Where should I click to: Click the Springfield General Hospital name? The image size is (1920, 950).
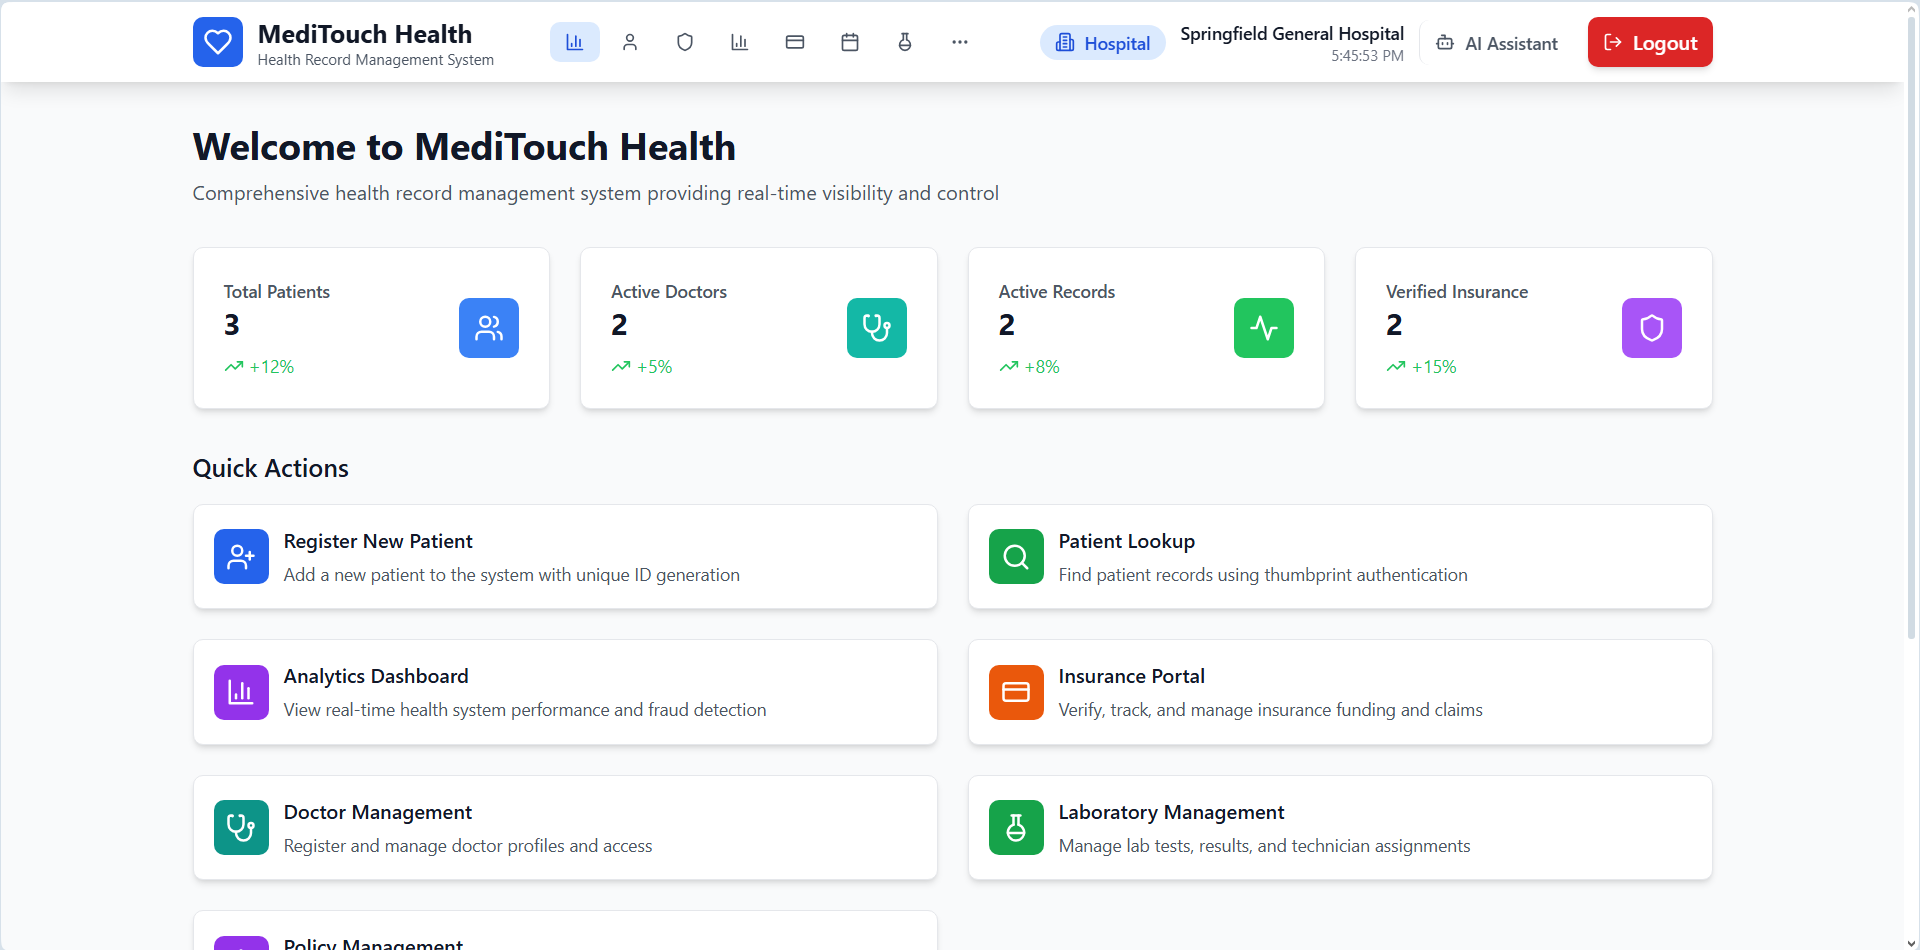click(x=1292, y=33)
